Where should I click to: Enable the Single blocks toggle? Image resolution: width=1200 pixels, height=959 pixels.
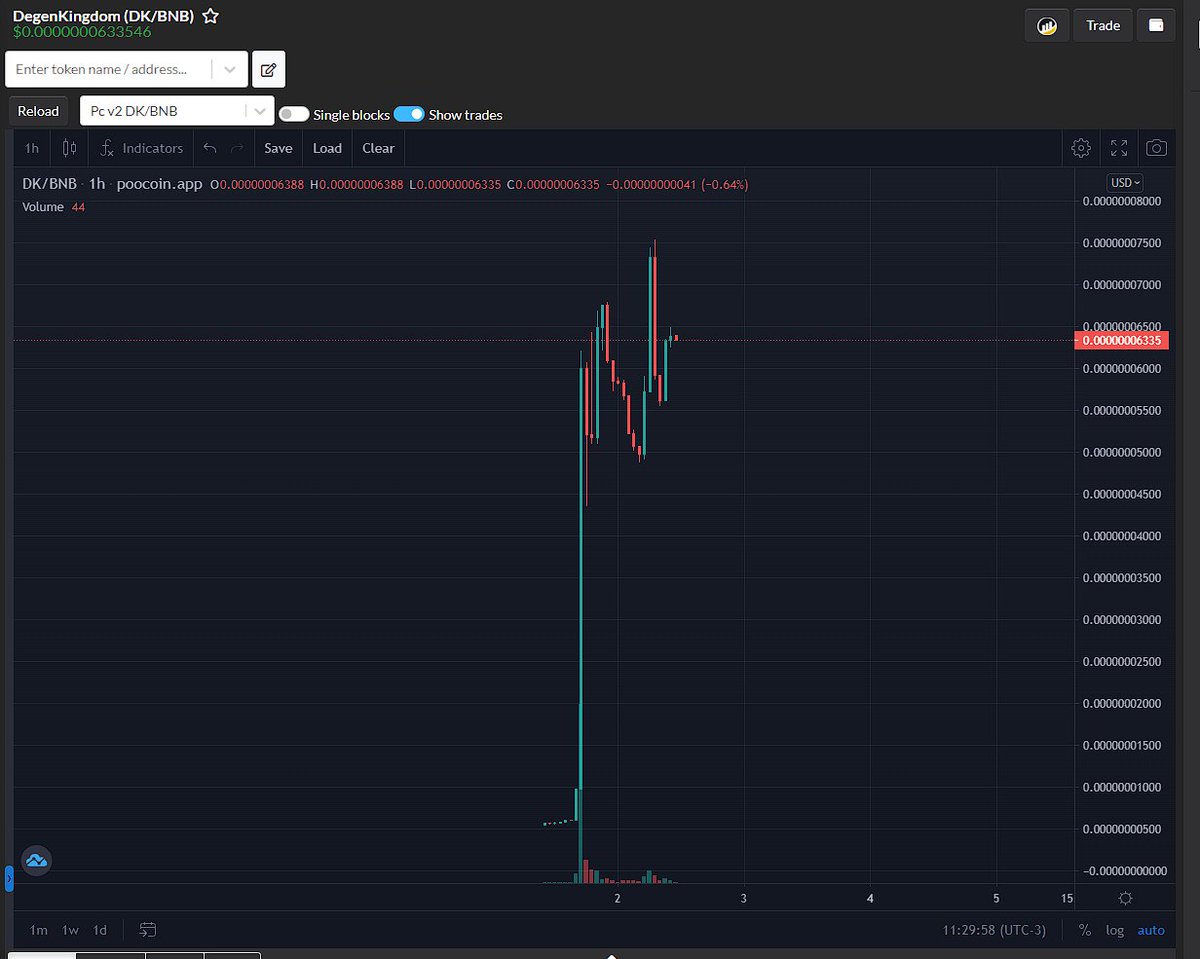pyautogui.click(x=294, y=114)
